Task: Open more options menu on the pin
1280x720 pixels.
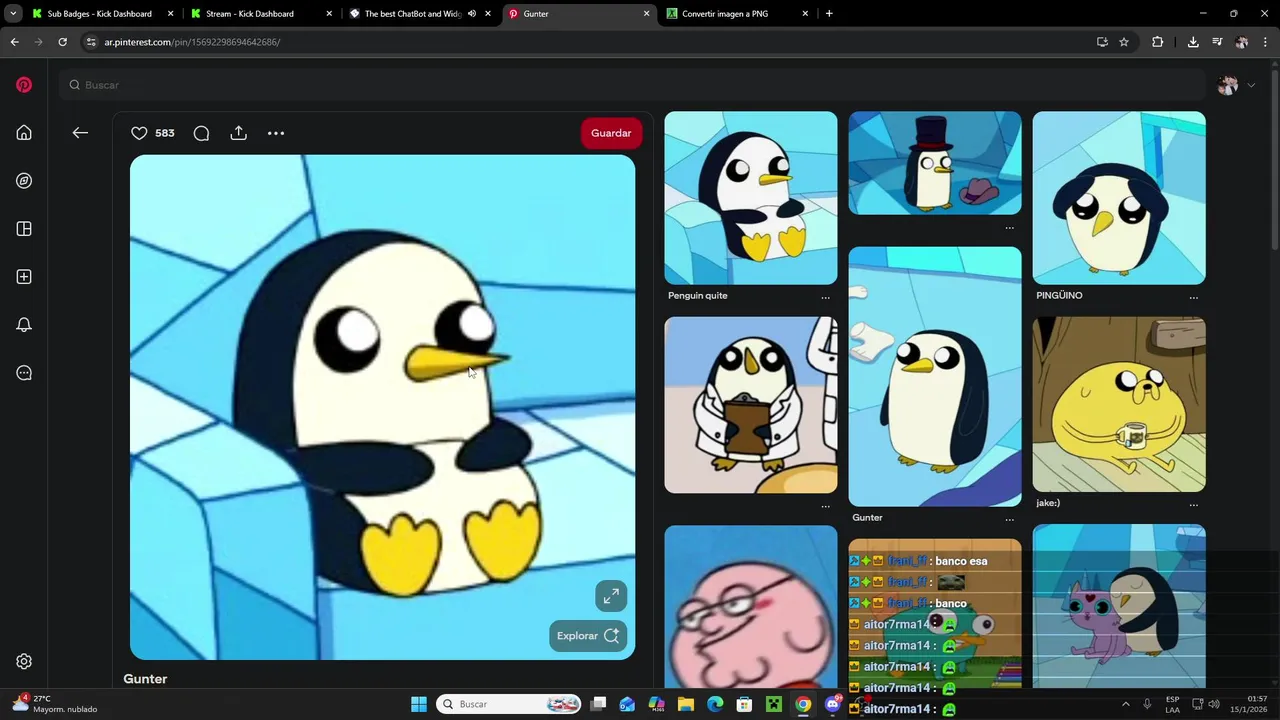Action: tap(276, 133)
